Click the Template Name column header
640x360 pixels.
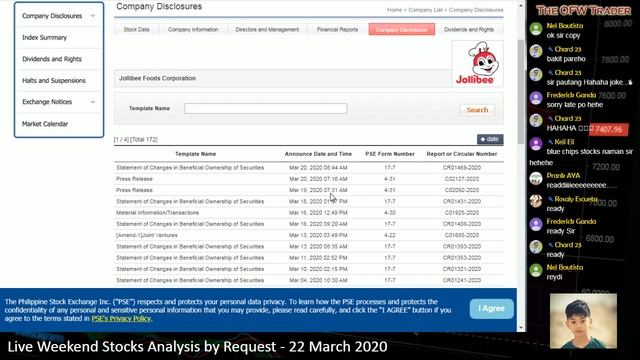pyautogui.click(x=196, y=154)
